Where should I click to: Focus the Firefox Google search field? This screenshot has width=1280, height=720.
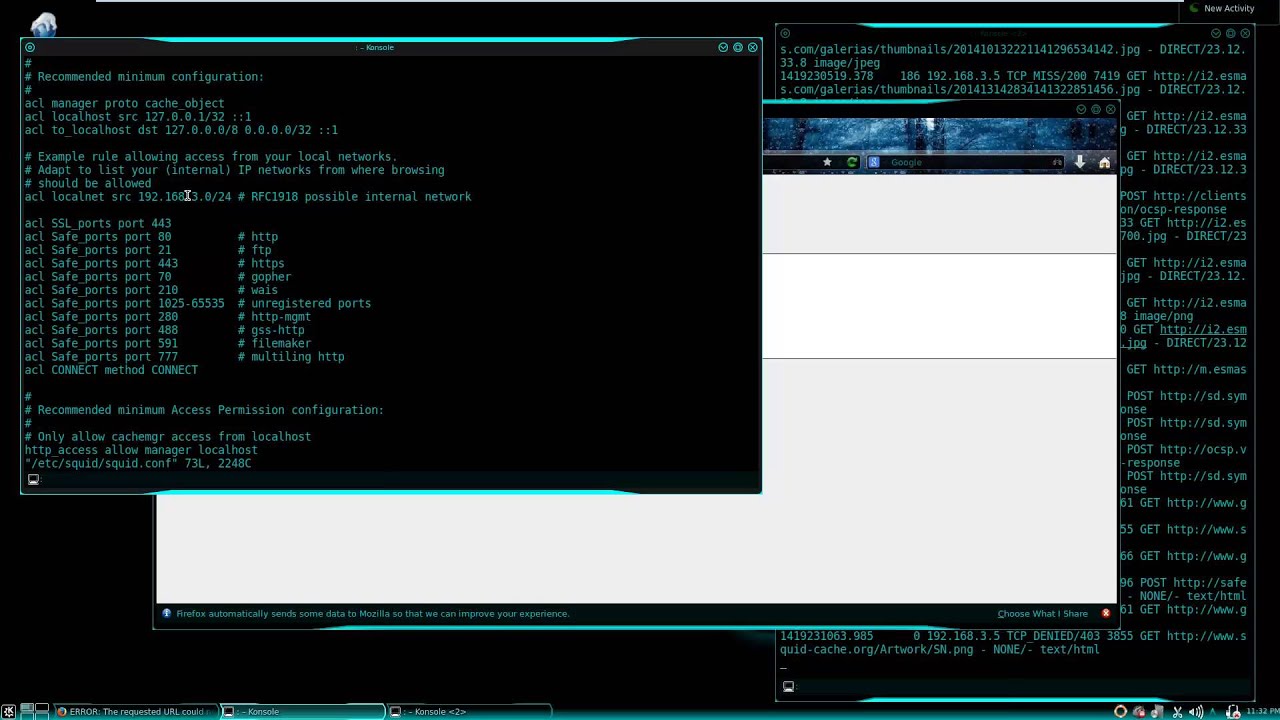[x=965, y=162]
